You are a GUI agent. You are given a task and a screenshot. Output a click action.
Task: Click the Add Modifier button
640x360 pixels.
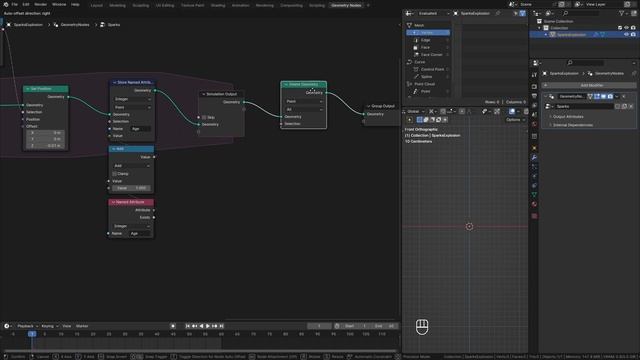589,85
